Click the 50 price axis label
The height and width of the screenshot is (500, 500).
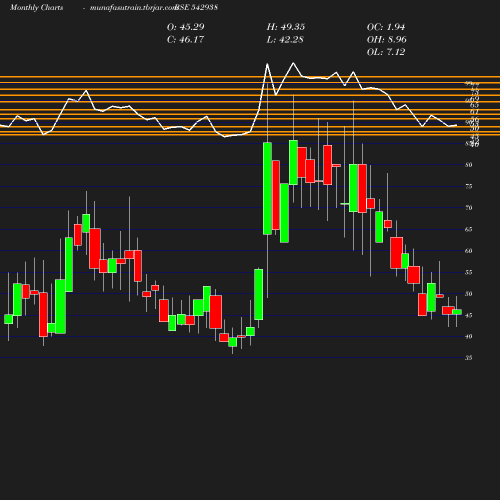point(469,294)
